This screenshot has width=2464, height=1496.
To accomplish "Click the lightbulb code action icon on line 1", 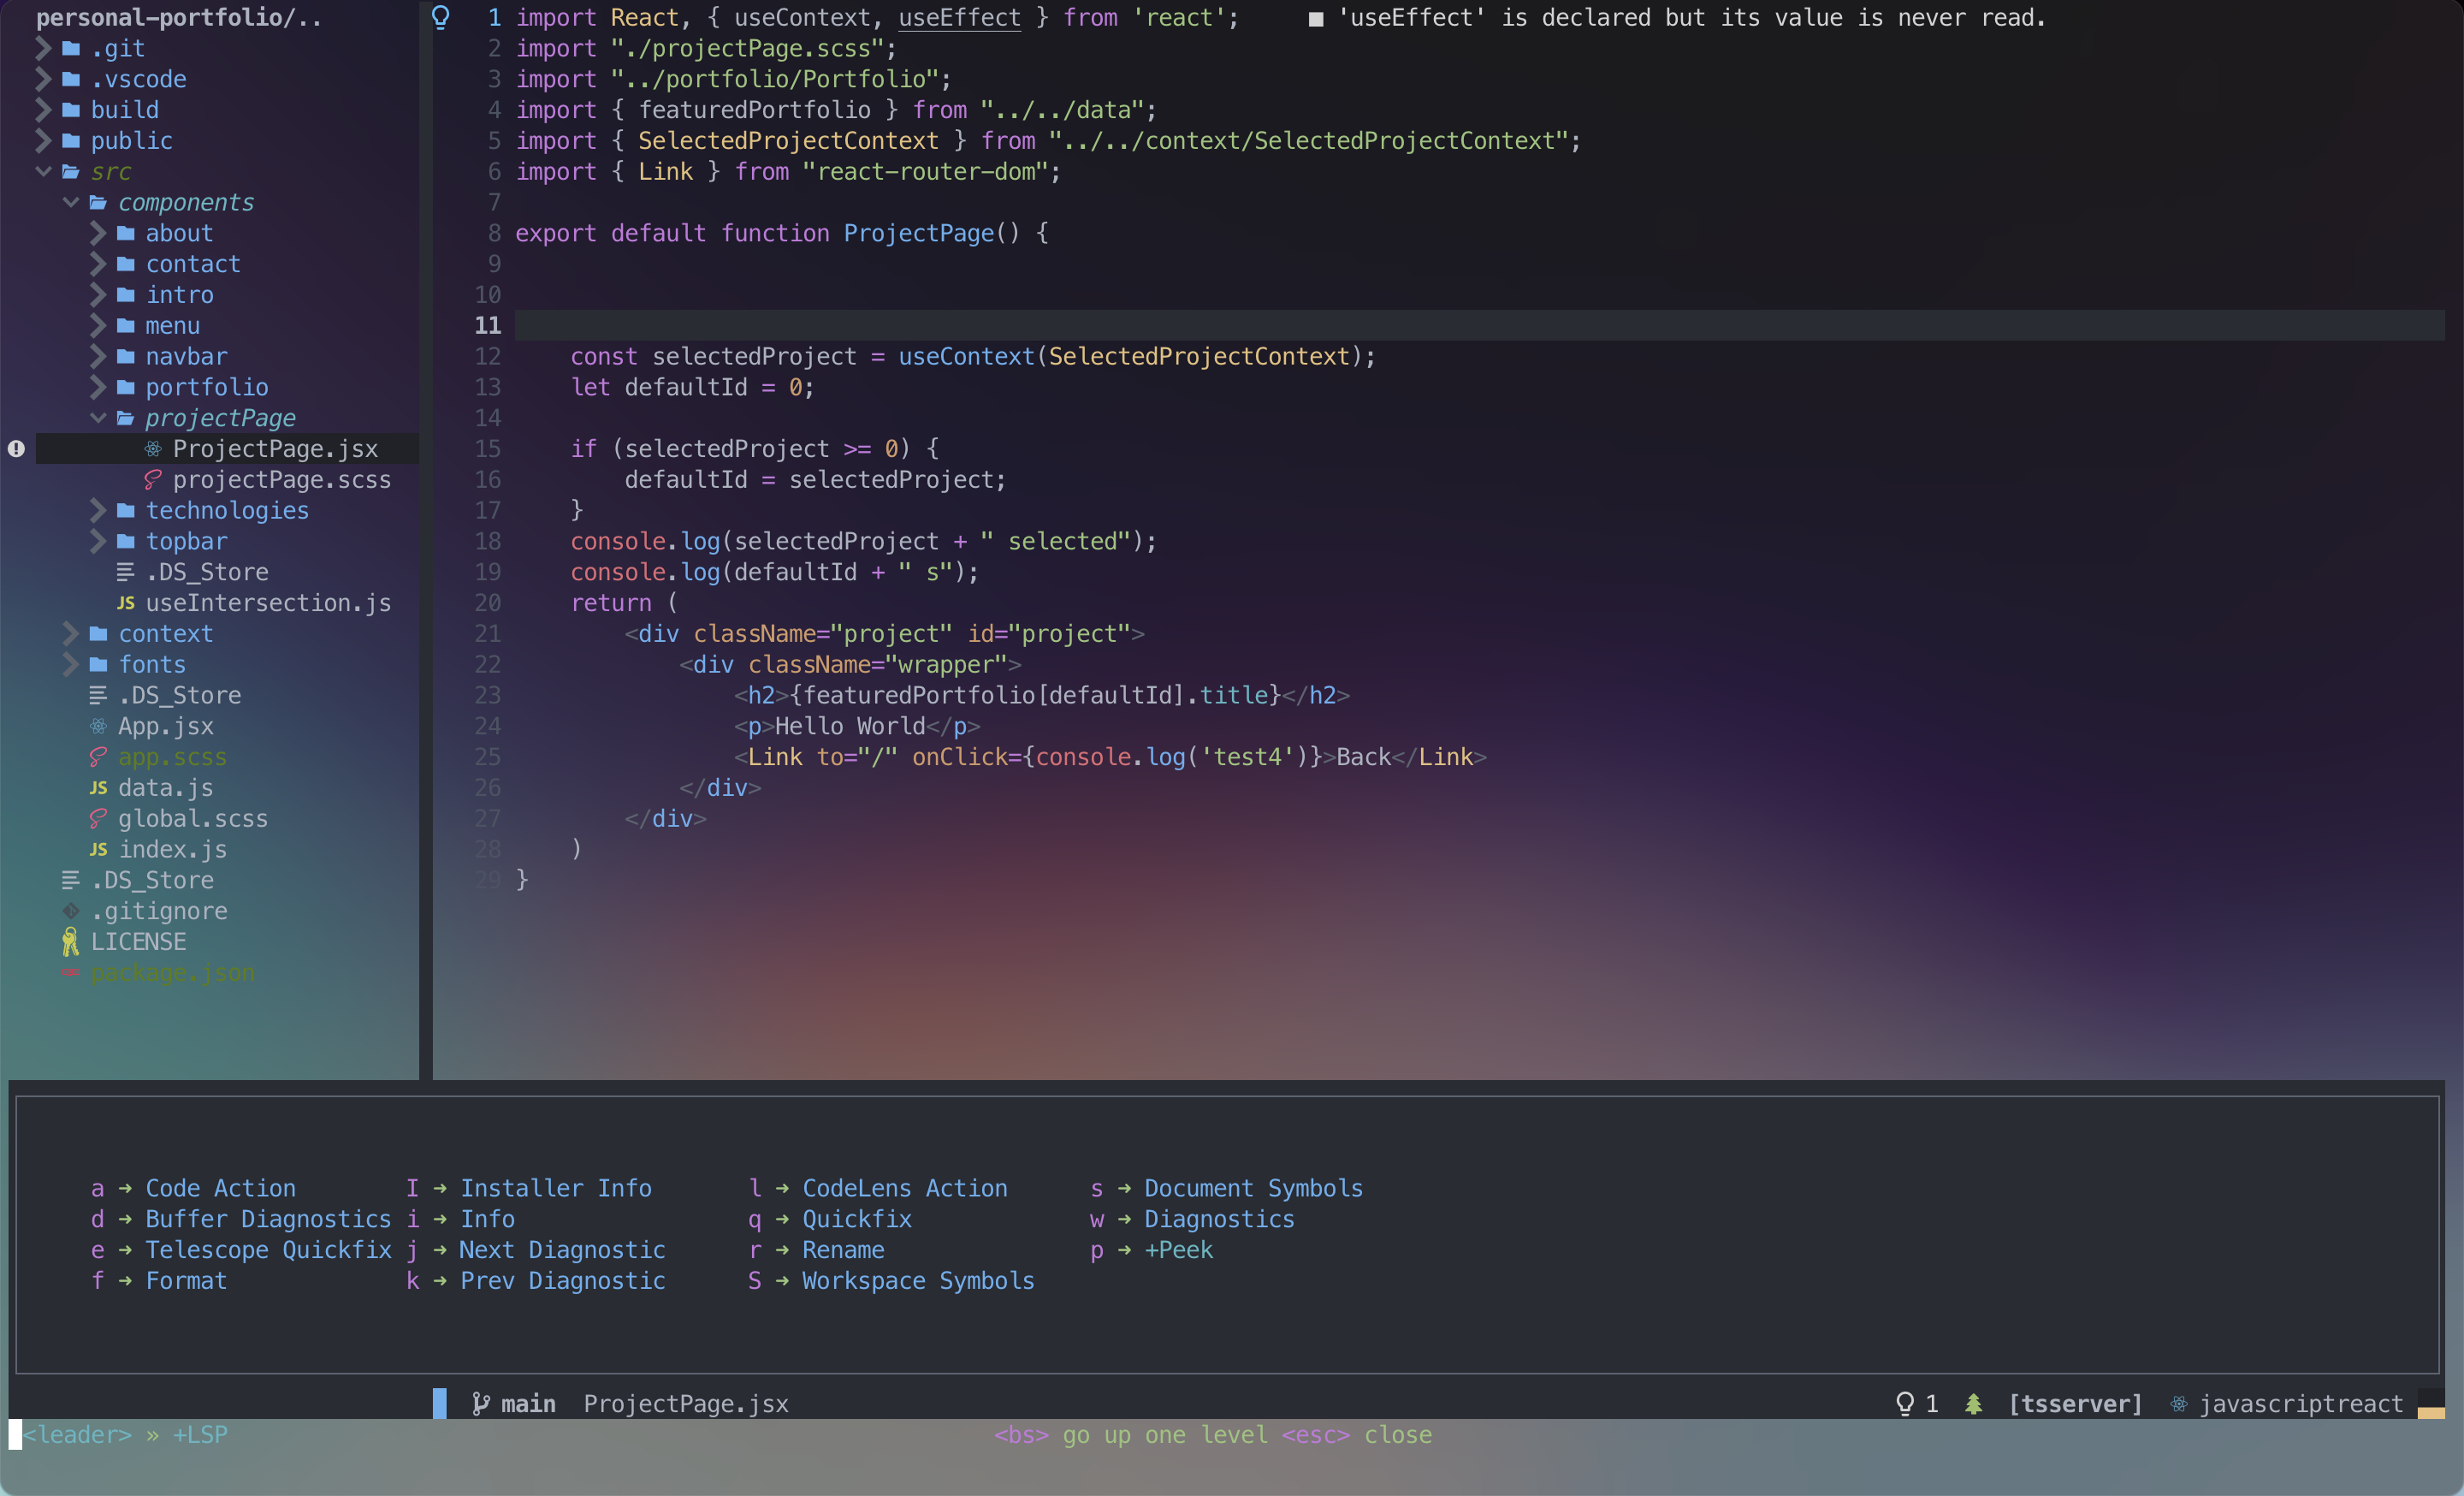I will click(x=440, y=17).
